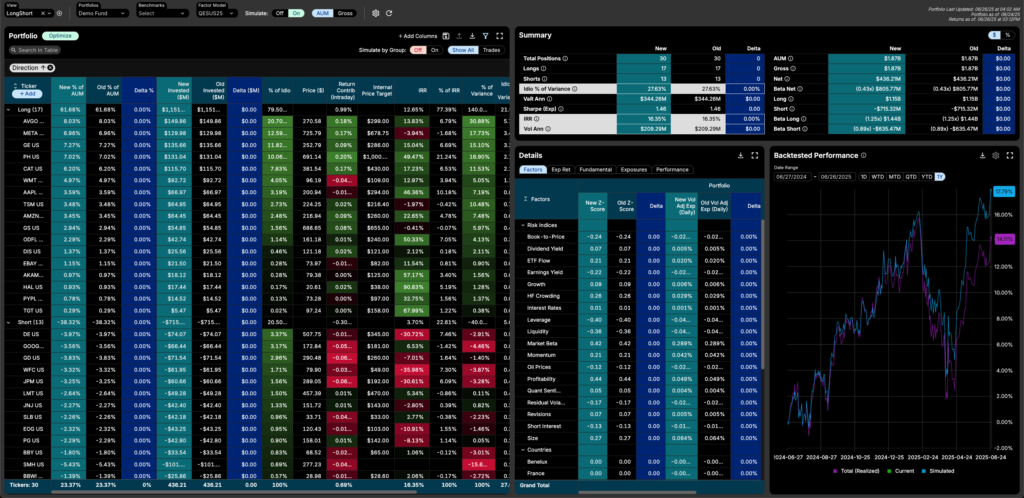Switch Summary to percent mode
The height and width of the screenshot is (498, 1024).
tap(1008, 35)
